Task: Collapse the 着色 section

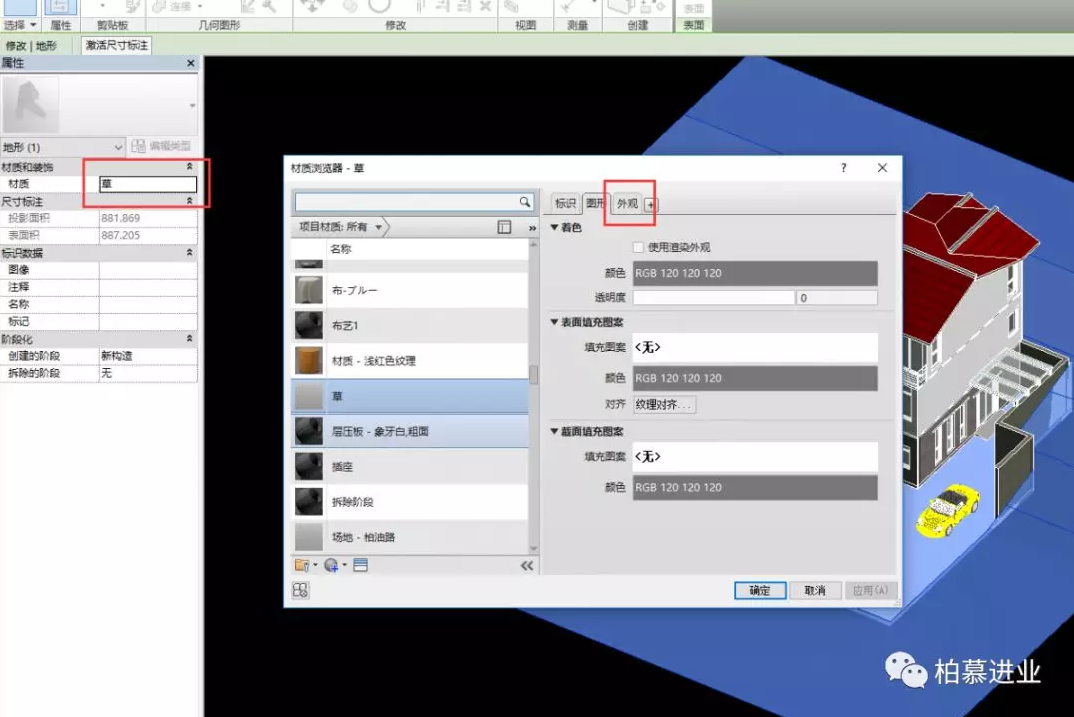Action: (555, 227)
